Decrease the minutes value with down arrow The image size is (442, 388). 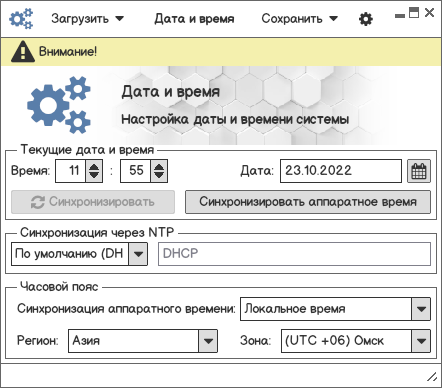[159, 176]
